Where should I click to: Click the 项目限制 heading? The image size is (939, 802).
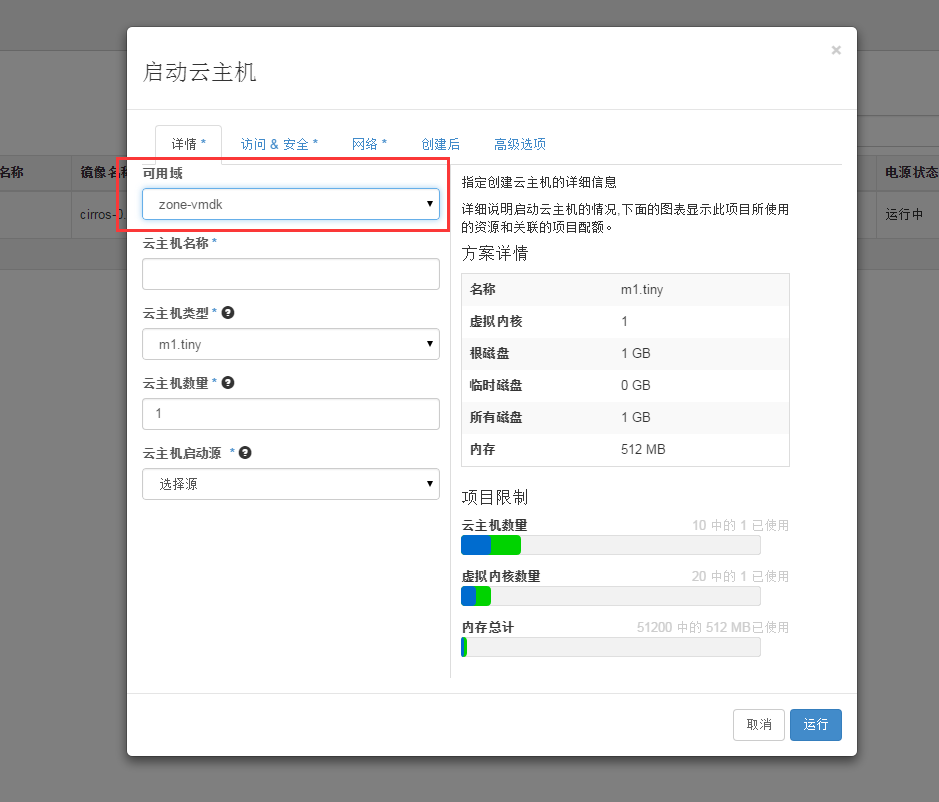click(x=495, y=497)
